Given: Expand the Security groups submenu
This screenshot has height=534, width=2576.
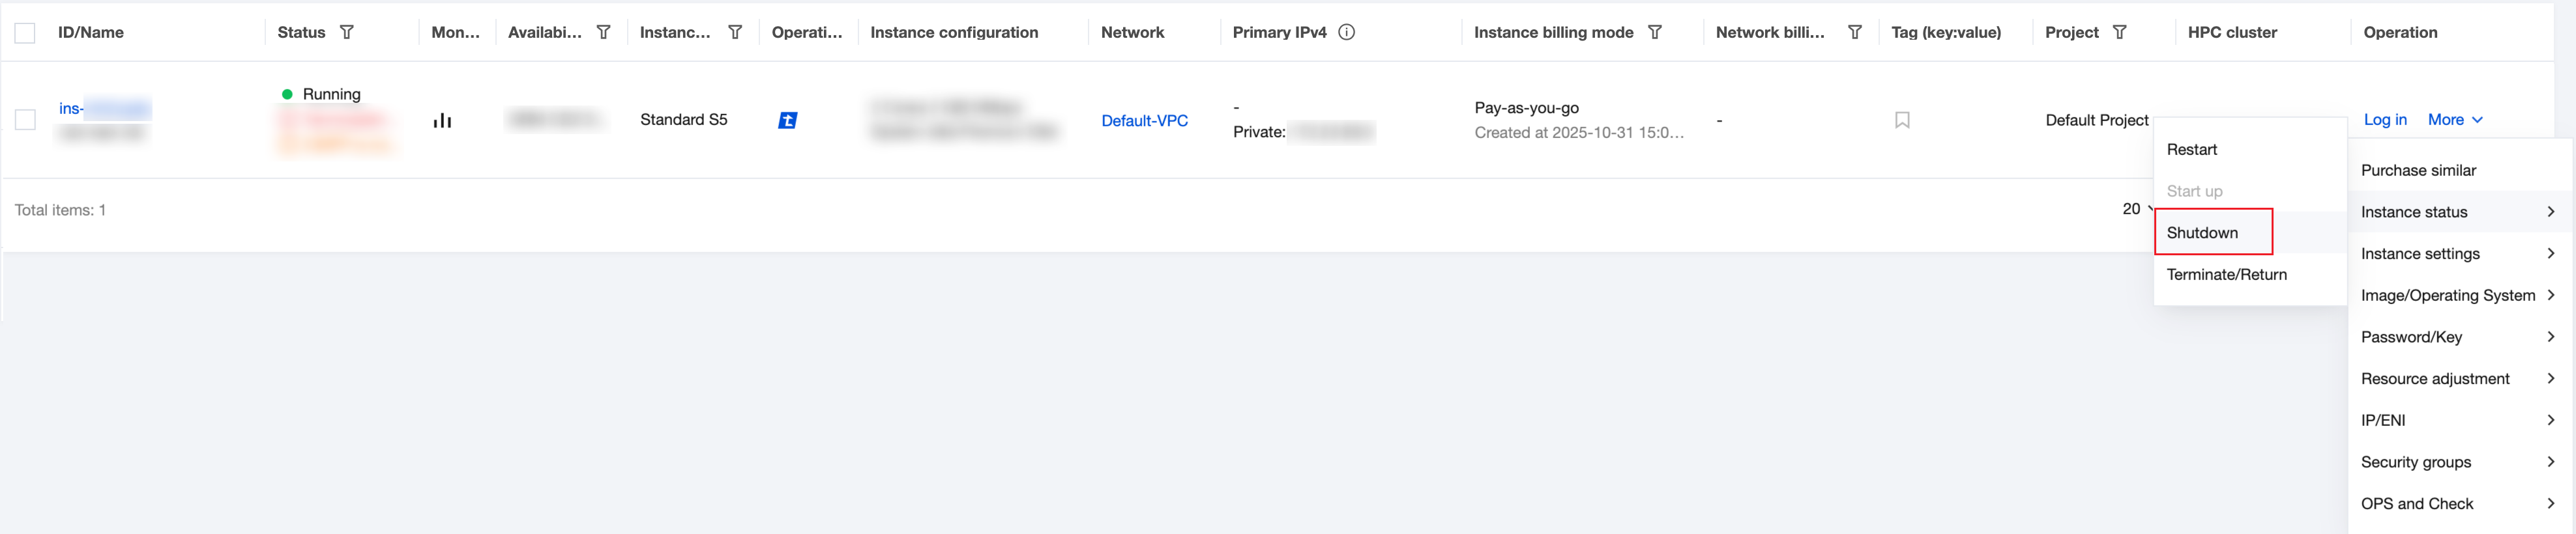Looking at the screenshot, I should coord(2456,462).
